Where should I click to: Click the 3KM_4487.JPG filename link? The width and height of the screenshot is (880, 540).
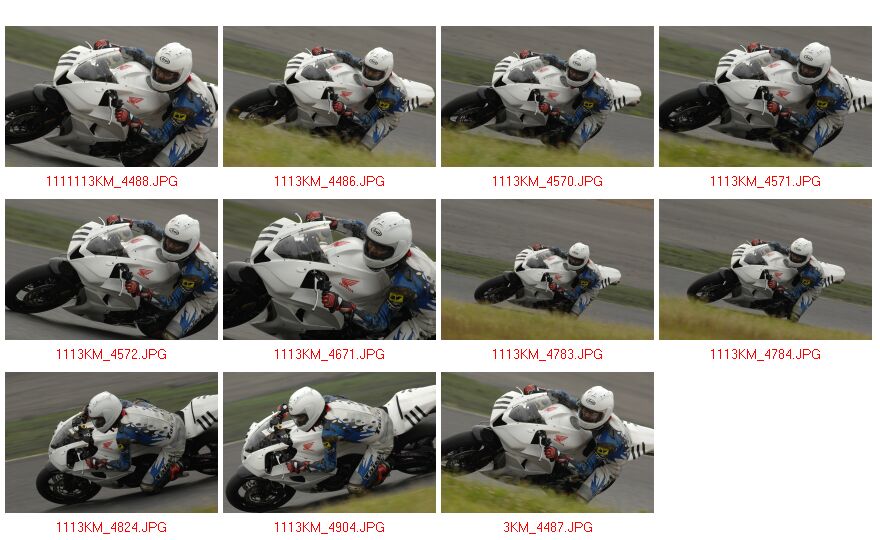tap(548, 527)
